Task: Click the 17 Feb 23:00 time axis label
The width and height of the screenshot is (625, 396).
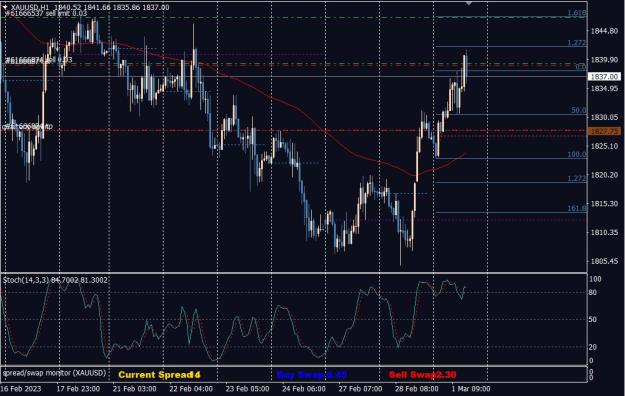Action: point(78,388)
